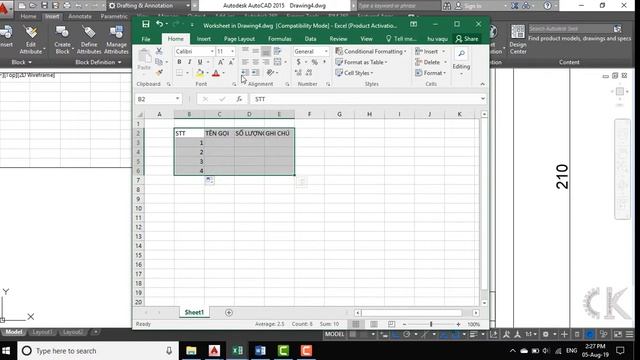The width and height of the screenshot is (640, 360).
Task: Switch to Normal view in status bar
Action: (356, 324)
